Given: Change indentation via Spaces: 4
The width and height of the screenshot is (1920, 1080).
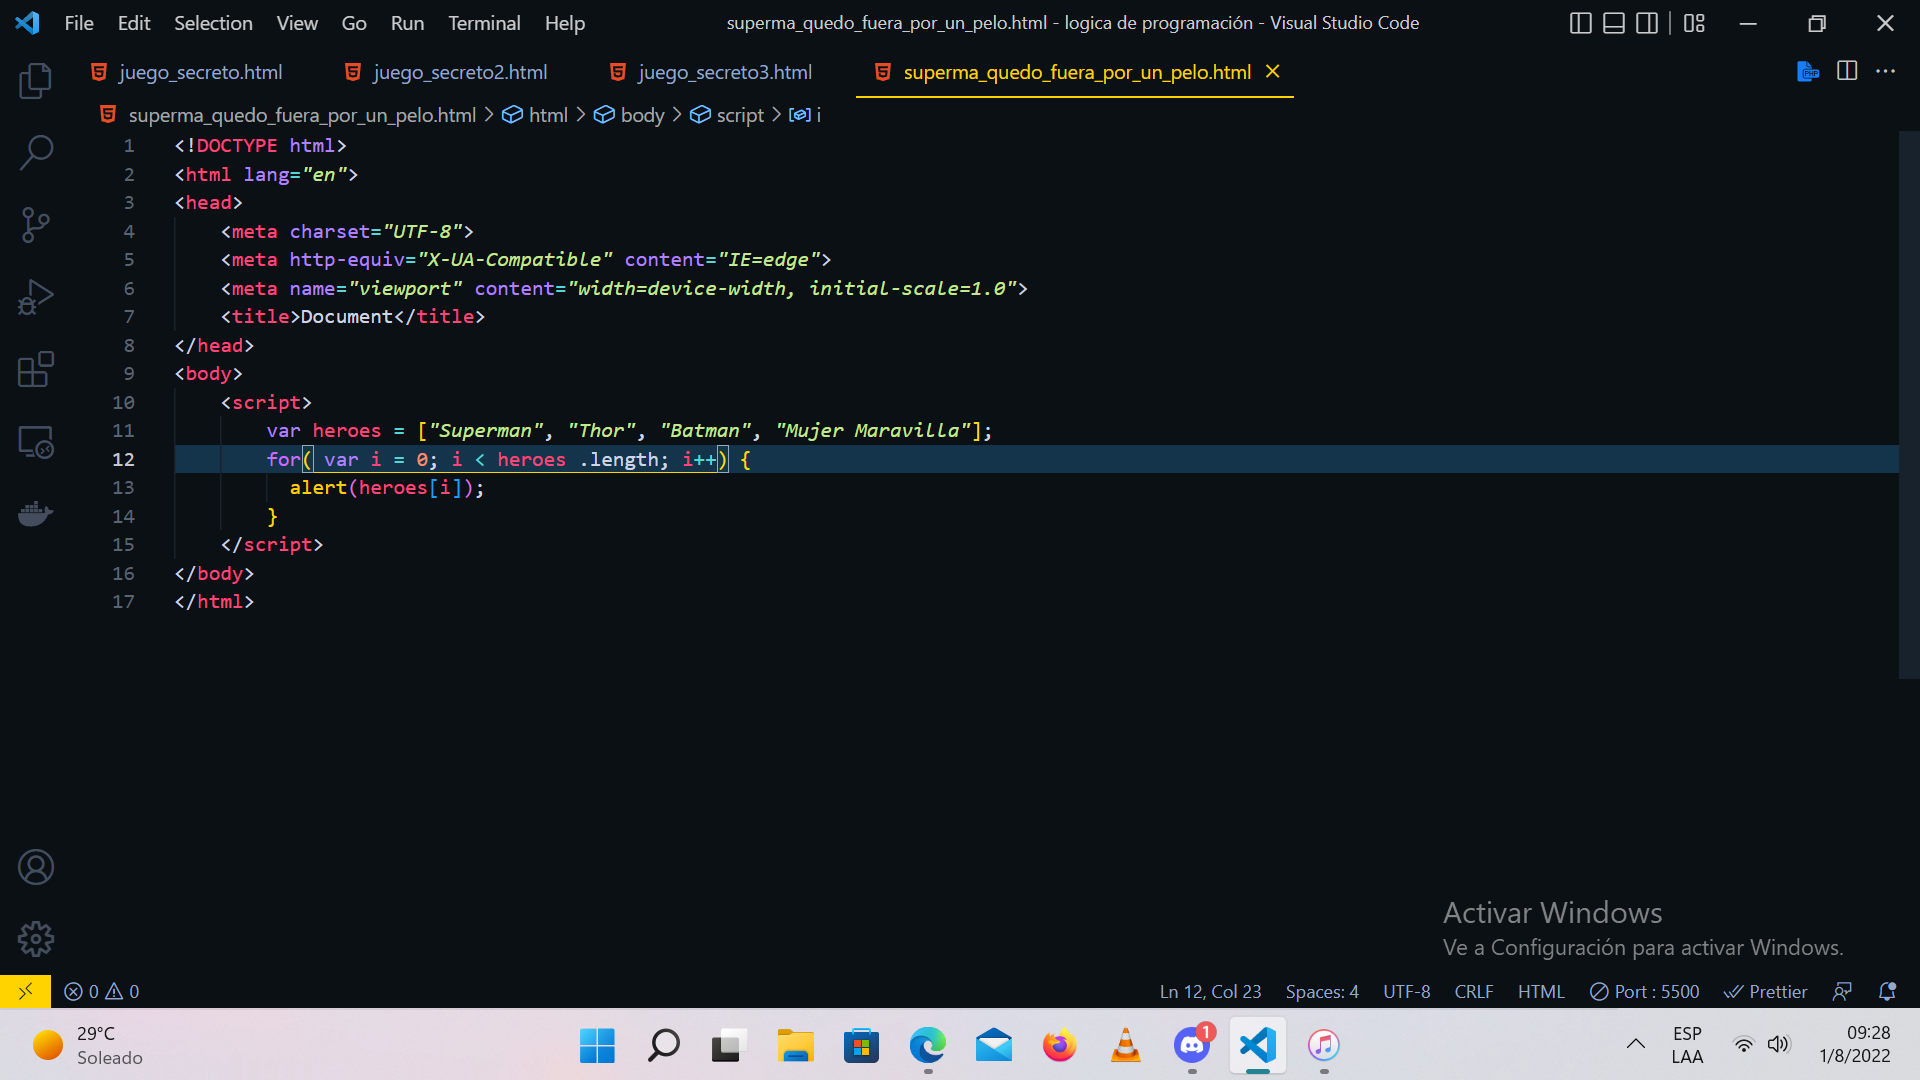Looking at the screenshot, I should (x=1322, y=991).
